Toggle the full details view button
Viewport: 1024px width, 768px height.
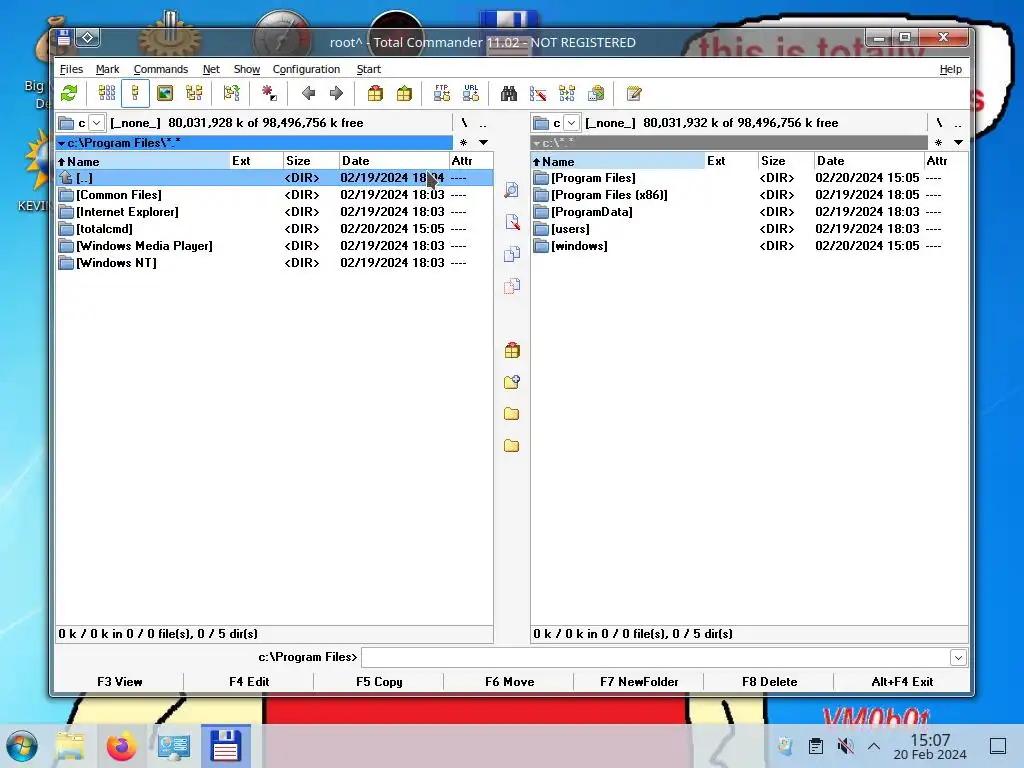pos(135,93)
